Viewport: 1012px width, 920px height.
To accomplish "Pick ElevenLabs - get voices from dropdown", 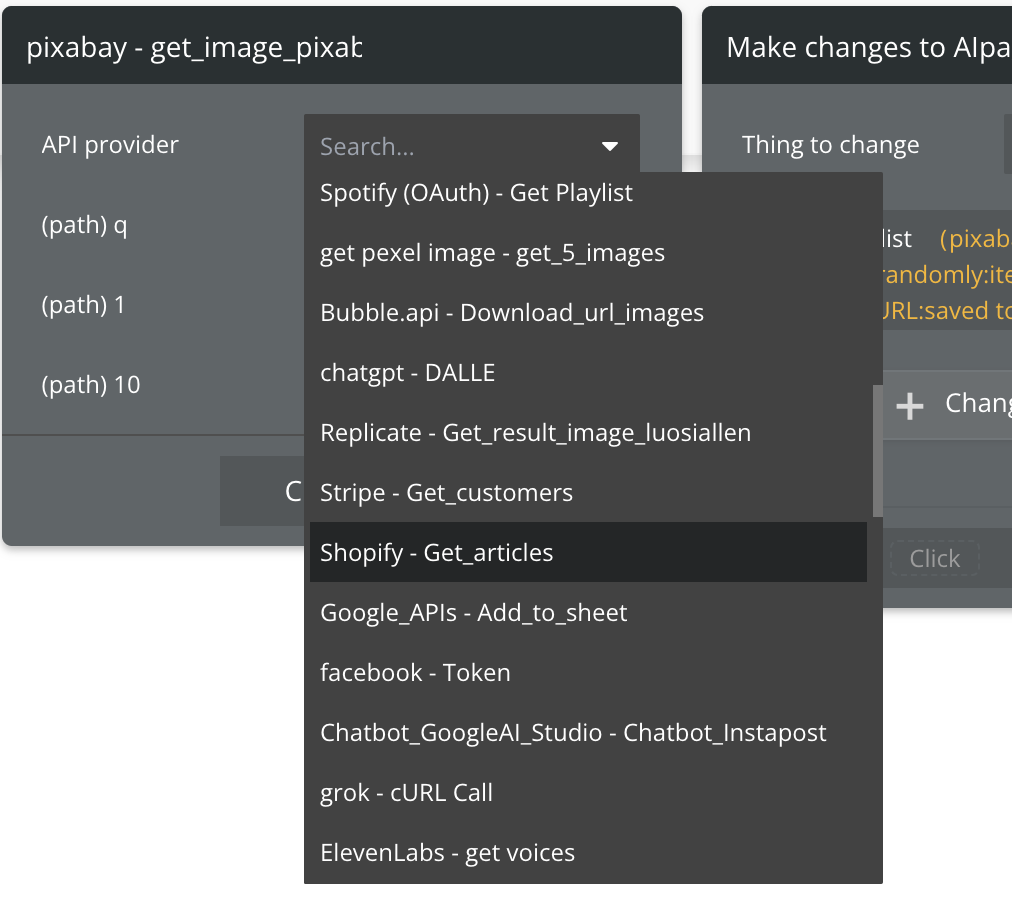I will pos(447,853).
